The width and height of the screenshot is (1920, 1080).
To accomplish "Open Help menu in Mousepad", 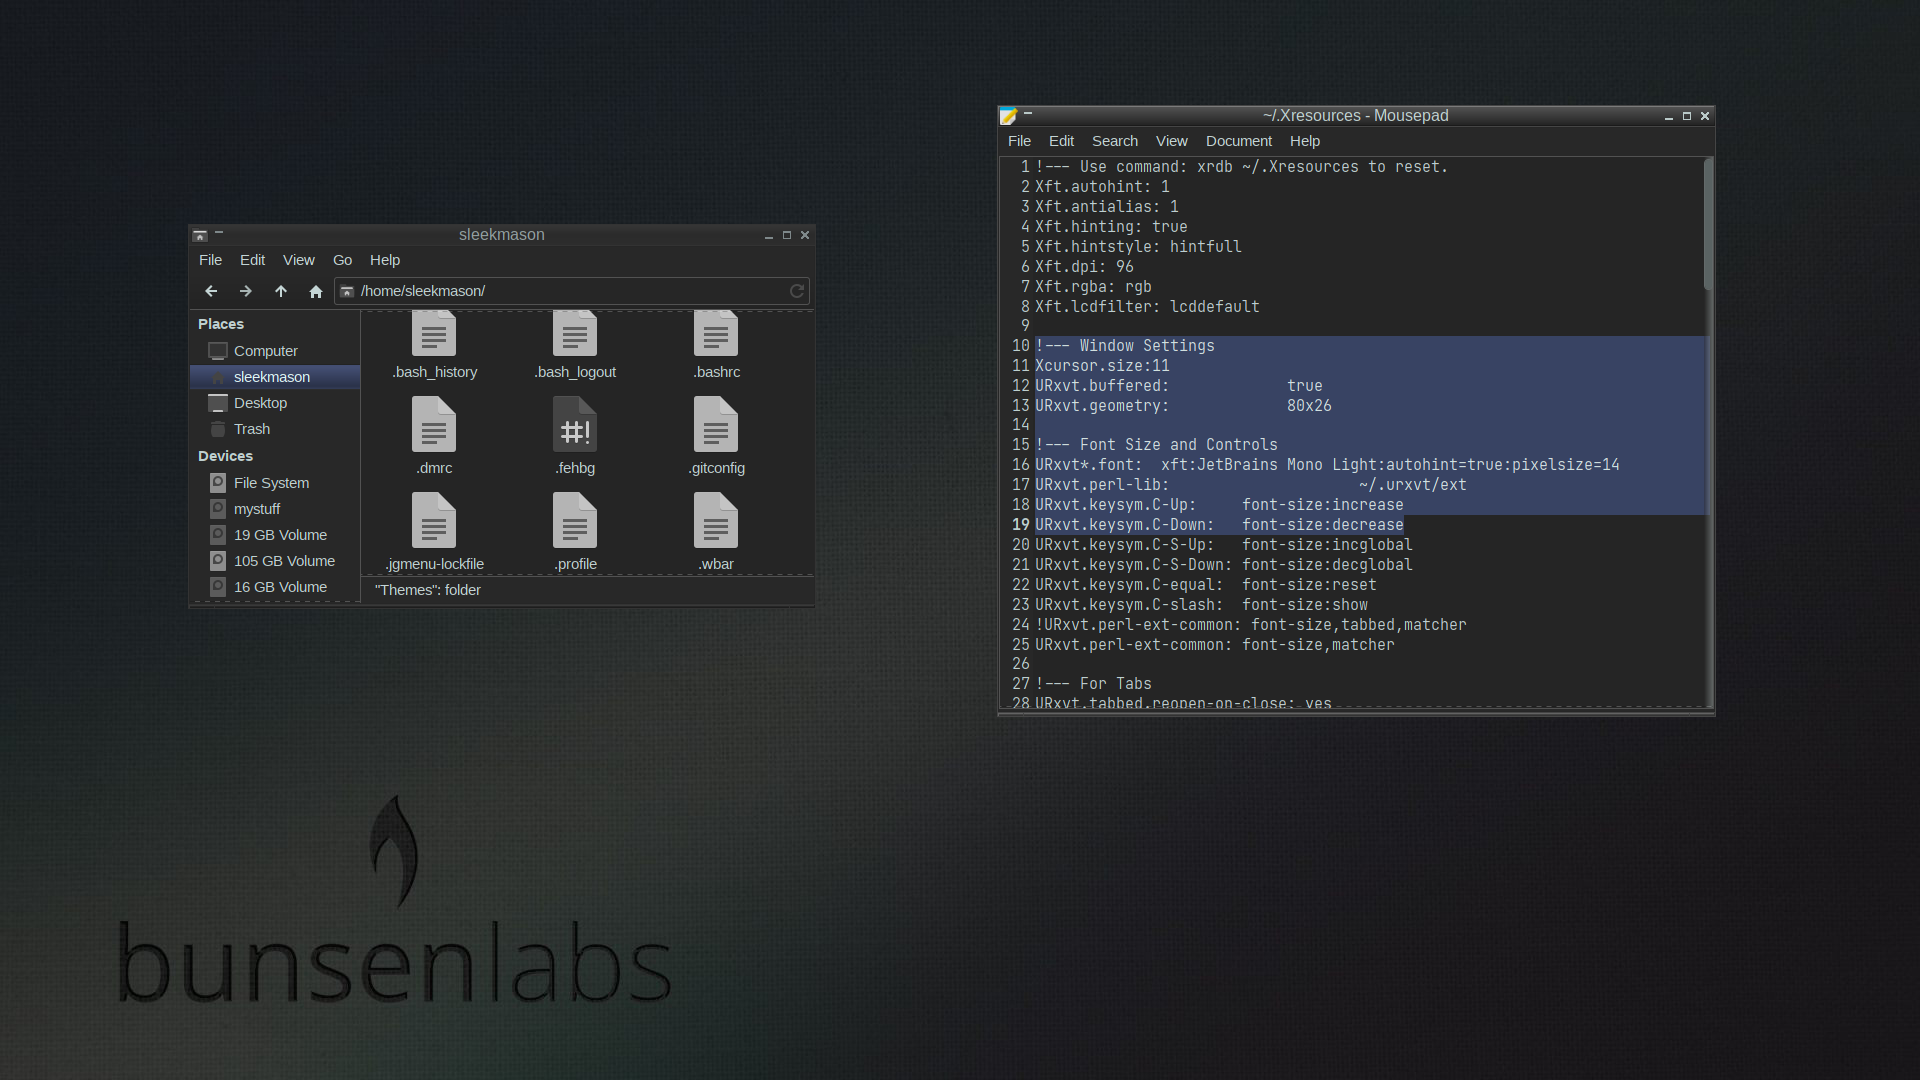I will (x=1305, y=141).
